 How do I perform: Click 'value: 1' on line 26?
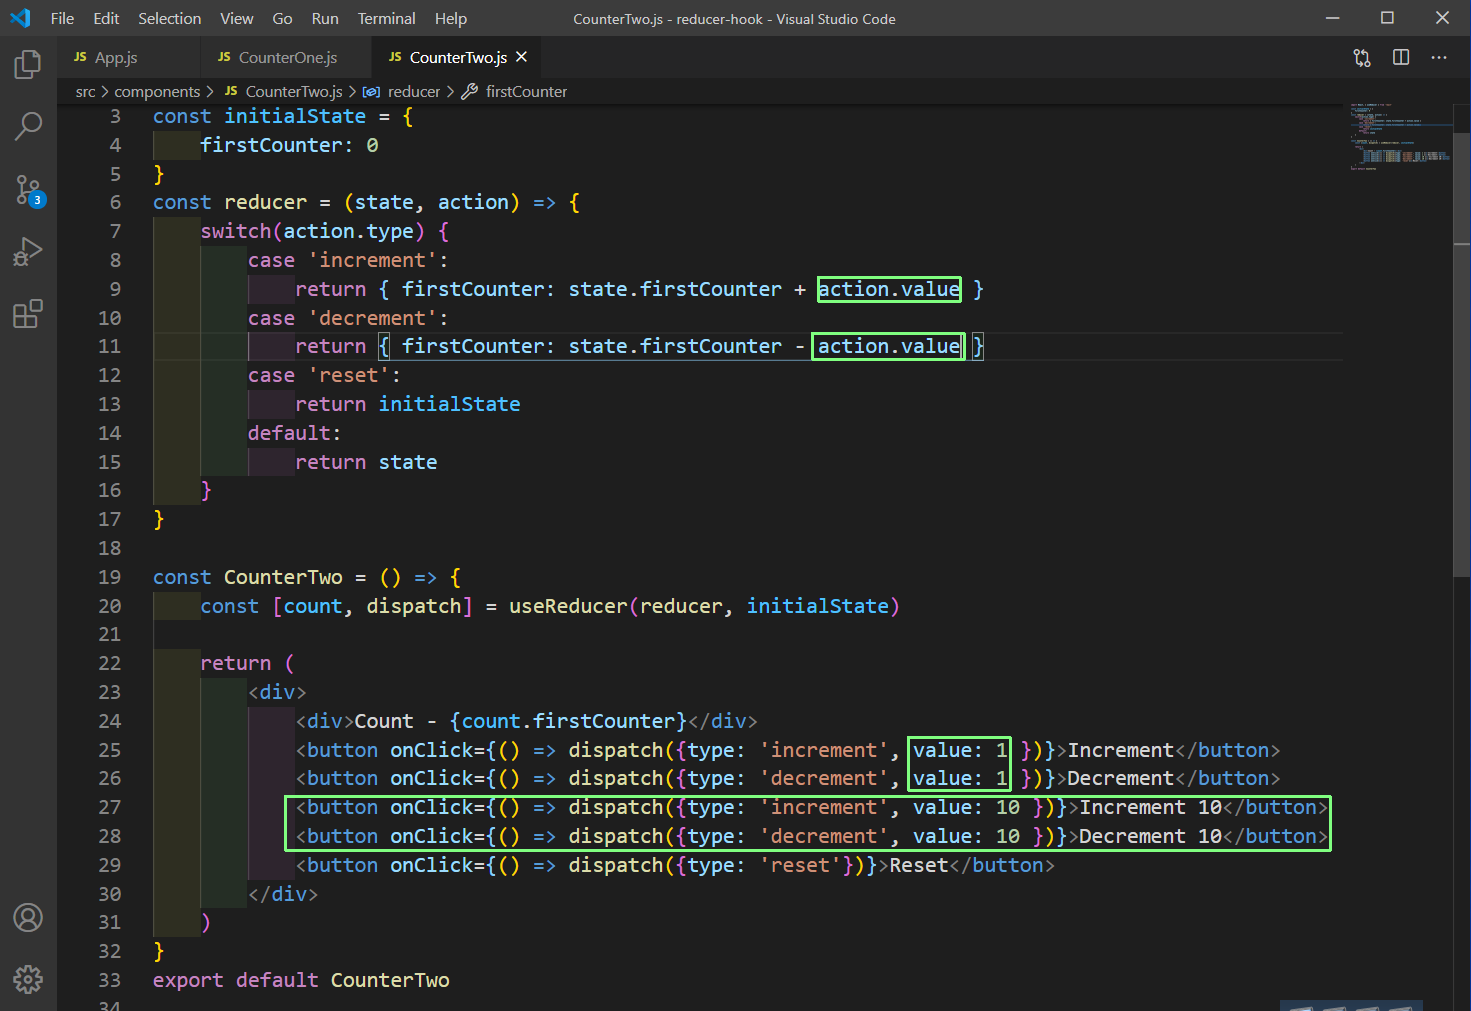960,778
